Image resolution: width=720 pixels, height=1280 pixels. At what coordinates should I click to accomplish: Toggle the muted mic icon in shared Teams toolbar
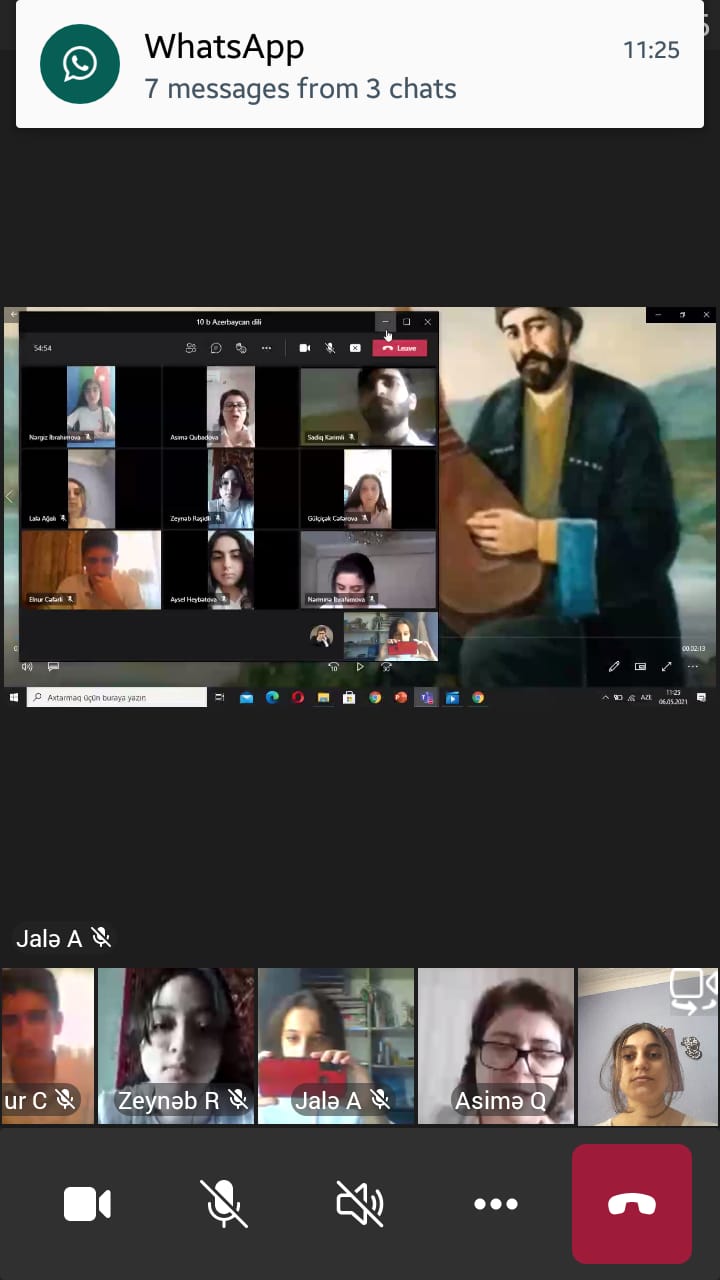point(330,348)
